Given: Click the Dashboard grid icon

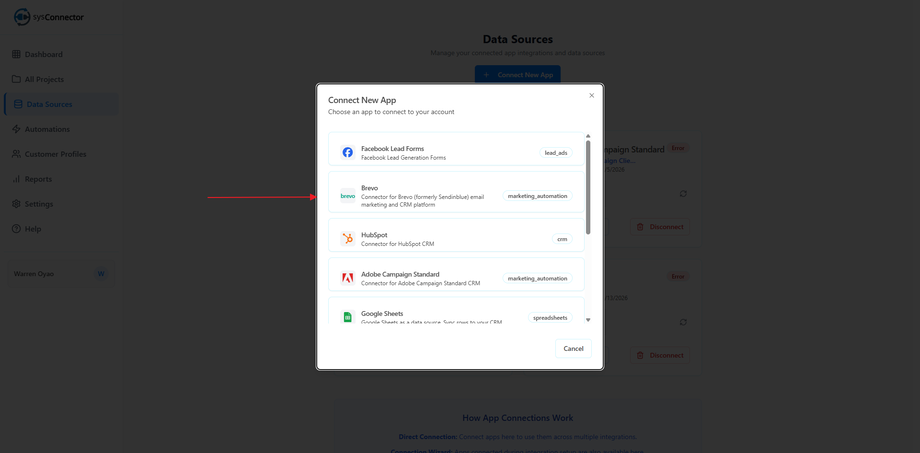Looking at the screenshot, I should [x=16, y=54].
